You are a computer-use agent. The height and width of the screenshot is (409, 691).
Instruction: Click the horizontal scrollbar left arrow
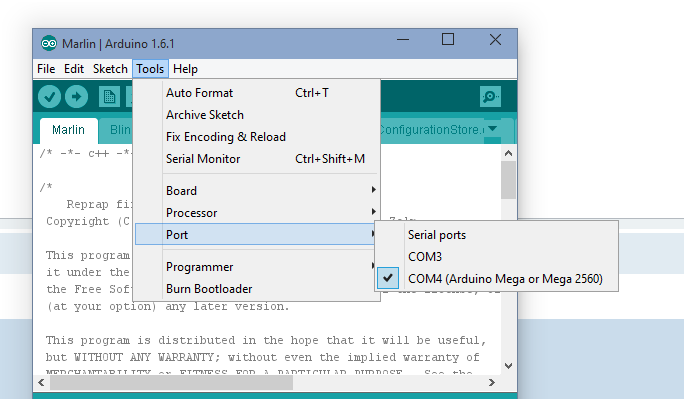click(x=41, y=383)
